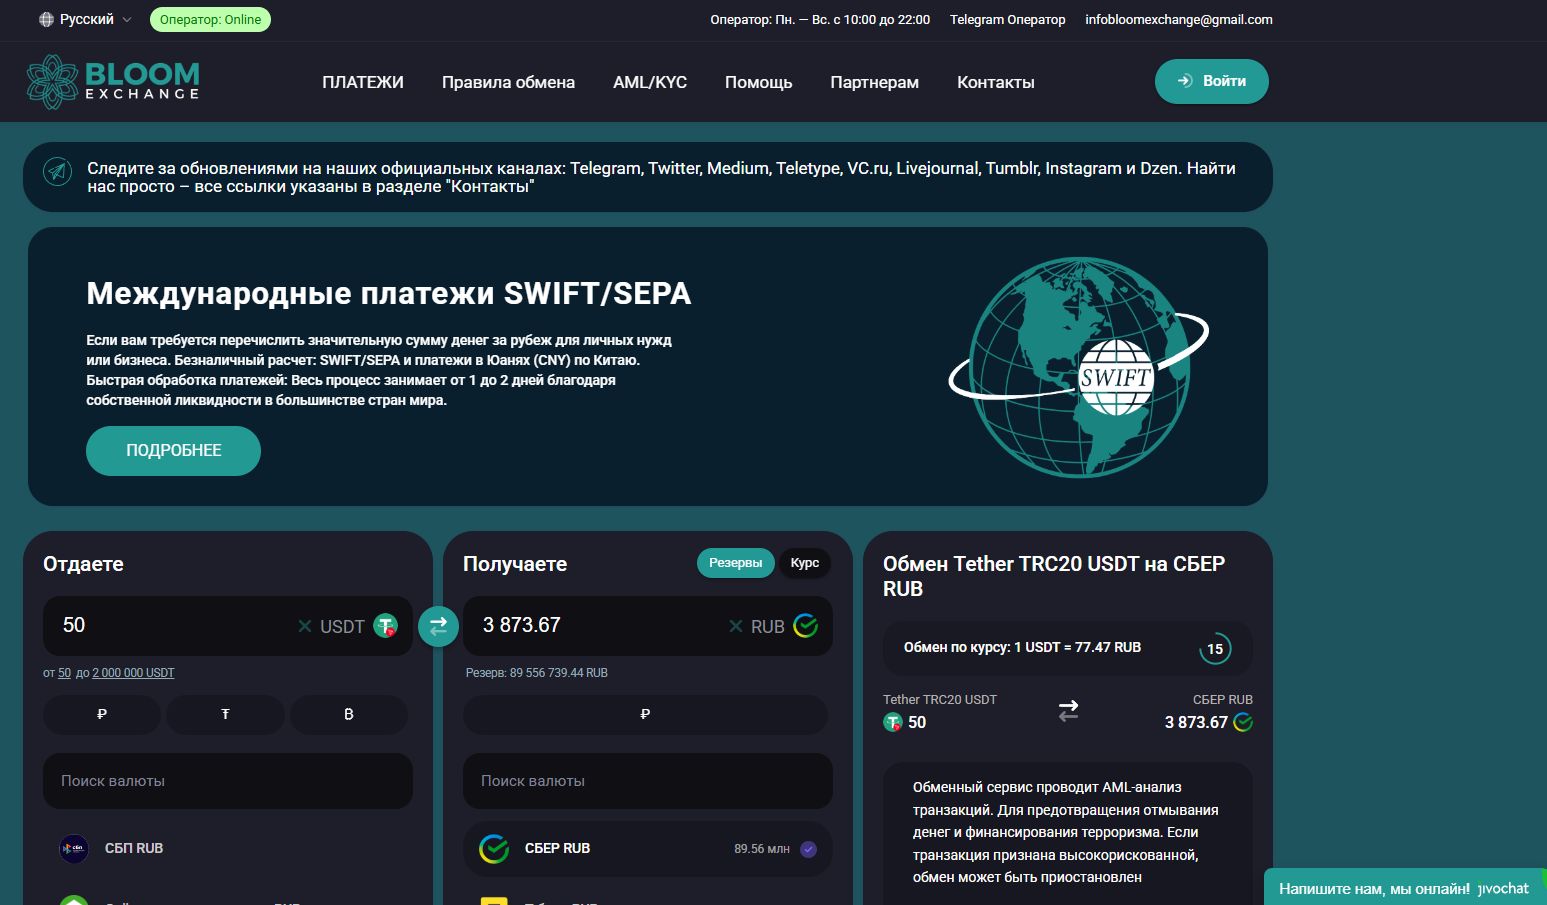Click the Sber icon beside summary 3 873.67
1547x905 pixels.
tap(1243, 722)
